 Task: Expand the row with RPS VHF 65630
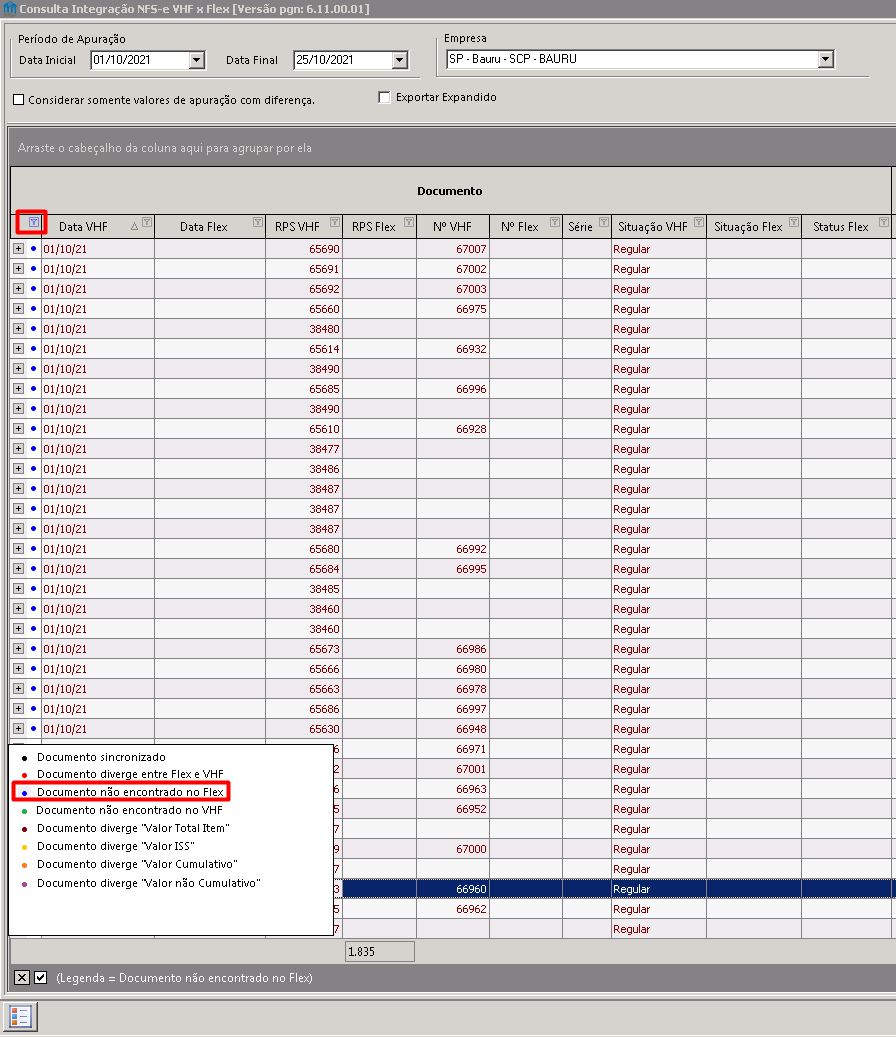coord(19,728)
